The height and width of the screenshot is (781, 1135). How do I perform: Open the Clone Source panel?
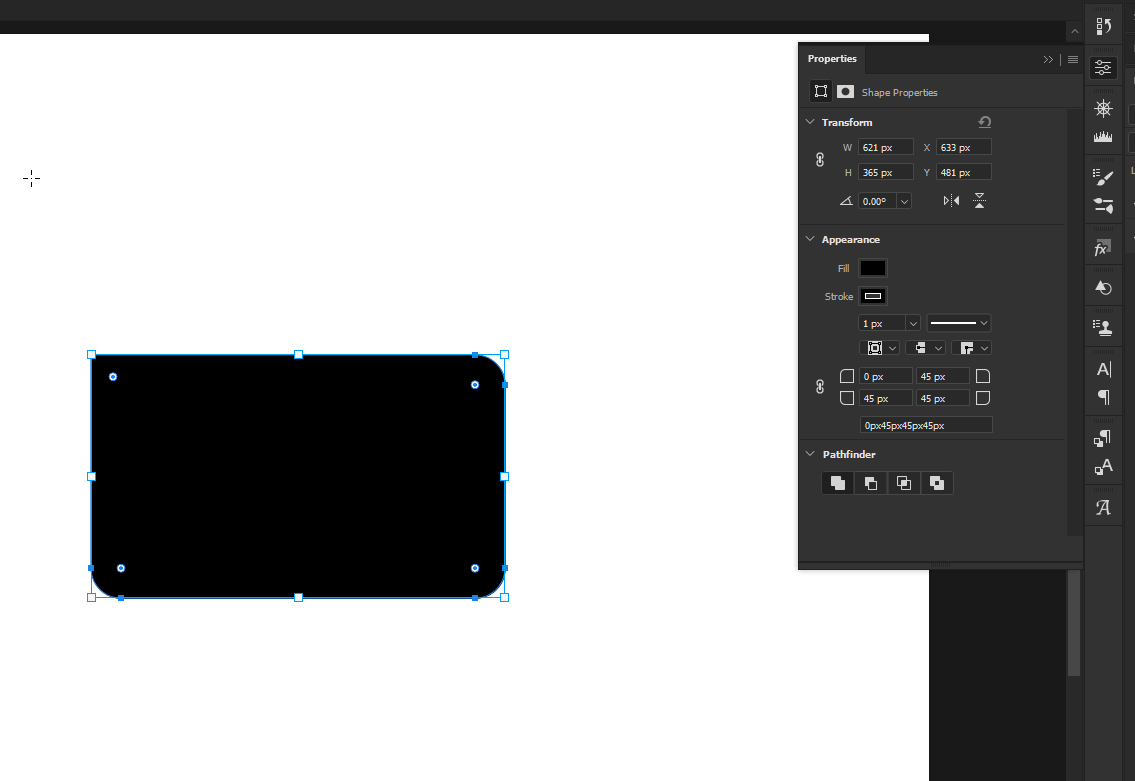pos(1103,326)
